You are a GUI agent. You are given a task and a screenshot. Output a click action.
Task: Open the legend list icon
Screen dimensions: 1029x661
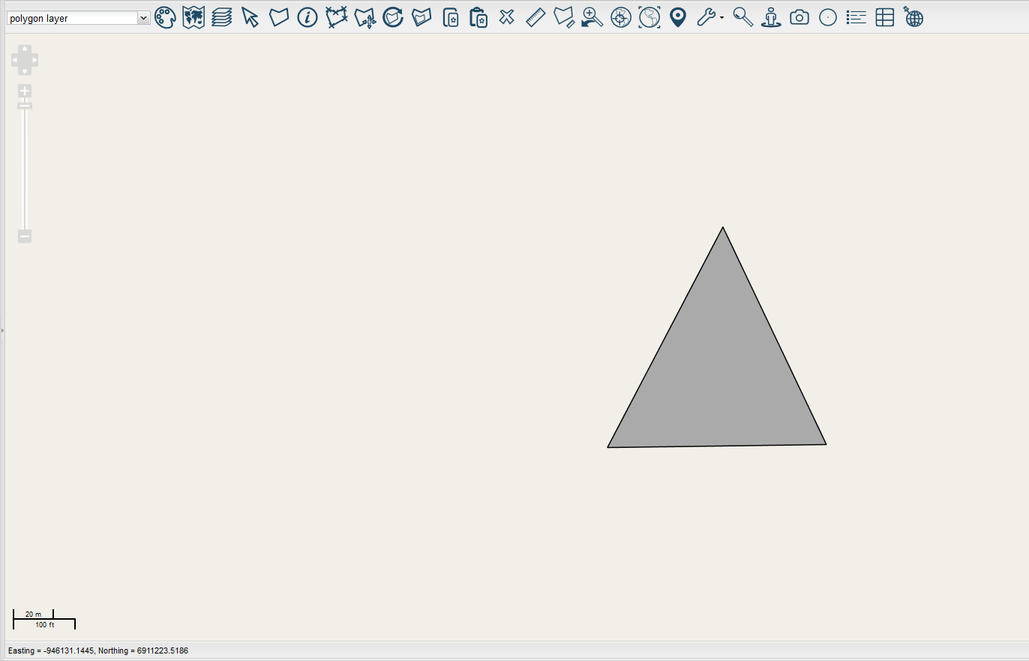(x=856, y=17)
